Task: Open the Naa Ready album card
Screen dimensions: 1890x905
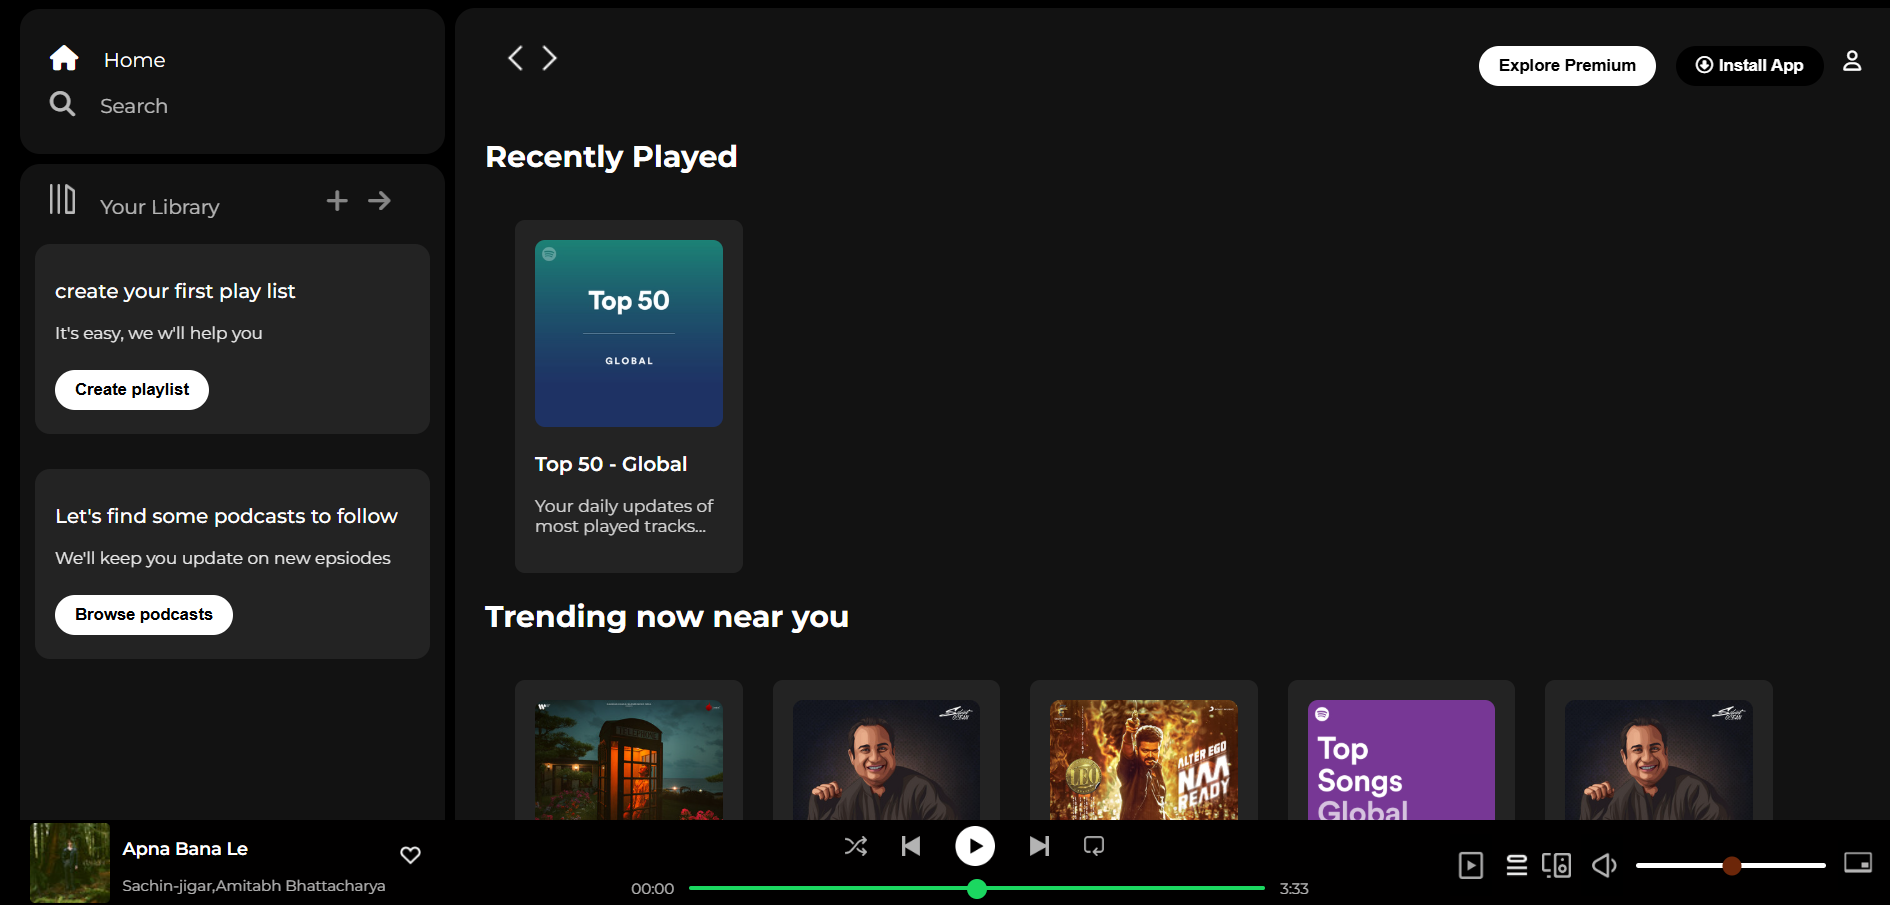Action: pos(1144,760)
